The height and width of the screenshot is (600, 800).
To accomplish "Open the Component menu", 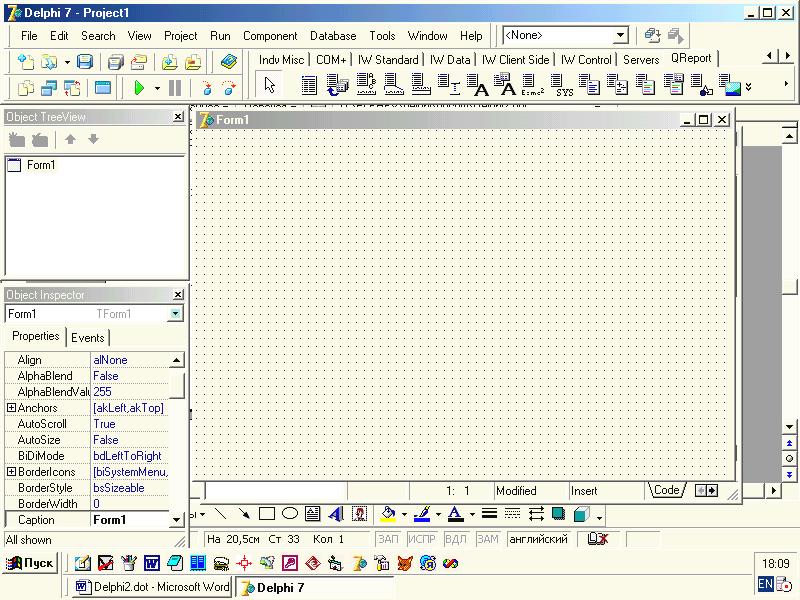I will 270,36.
